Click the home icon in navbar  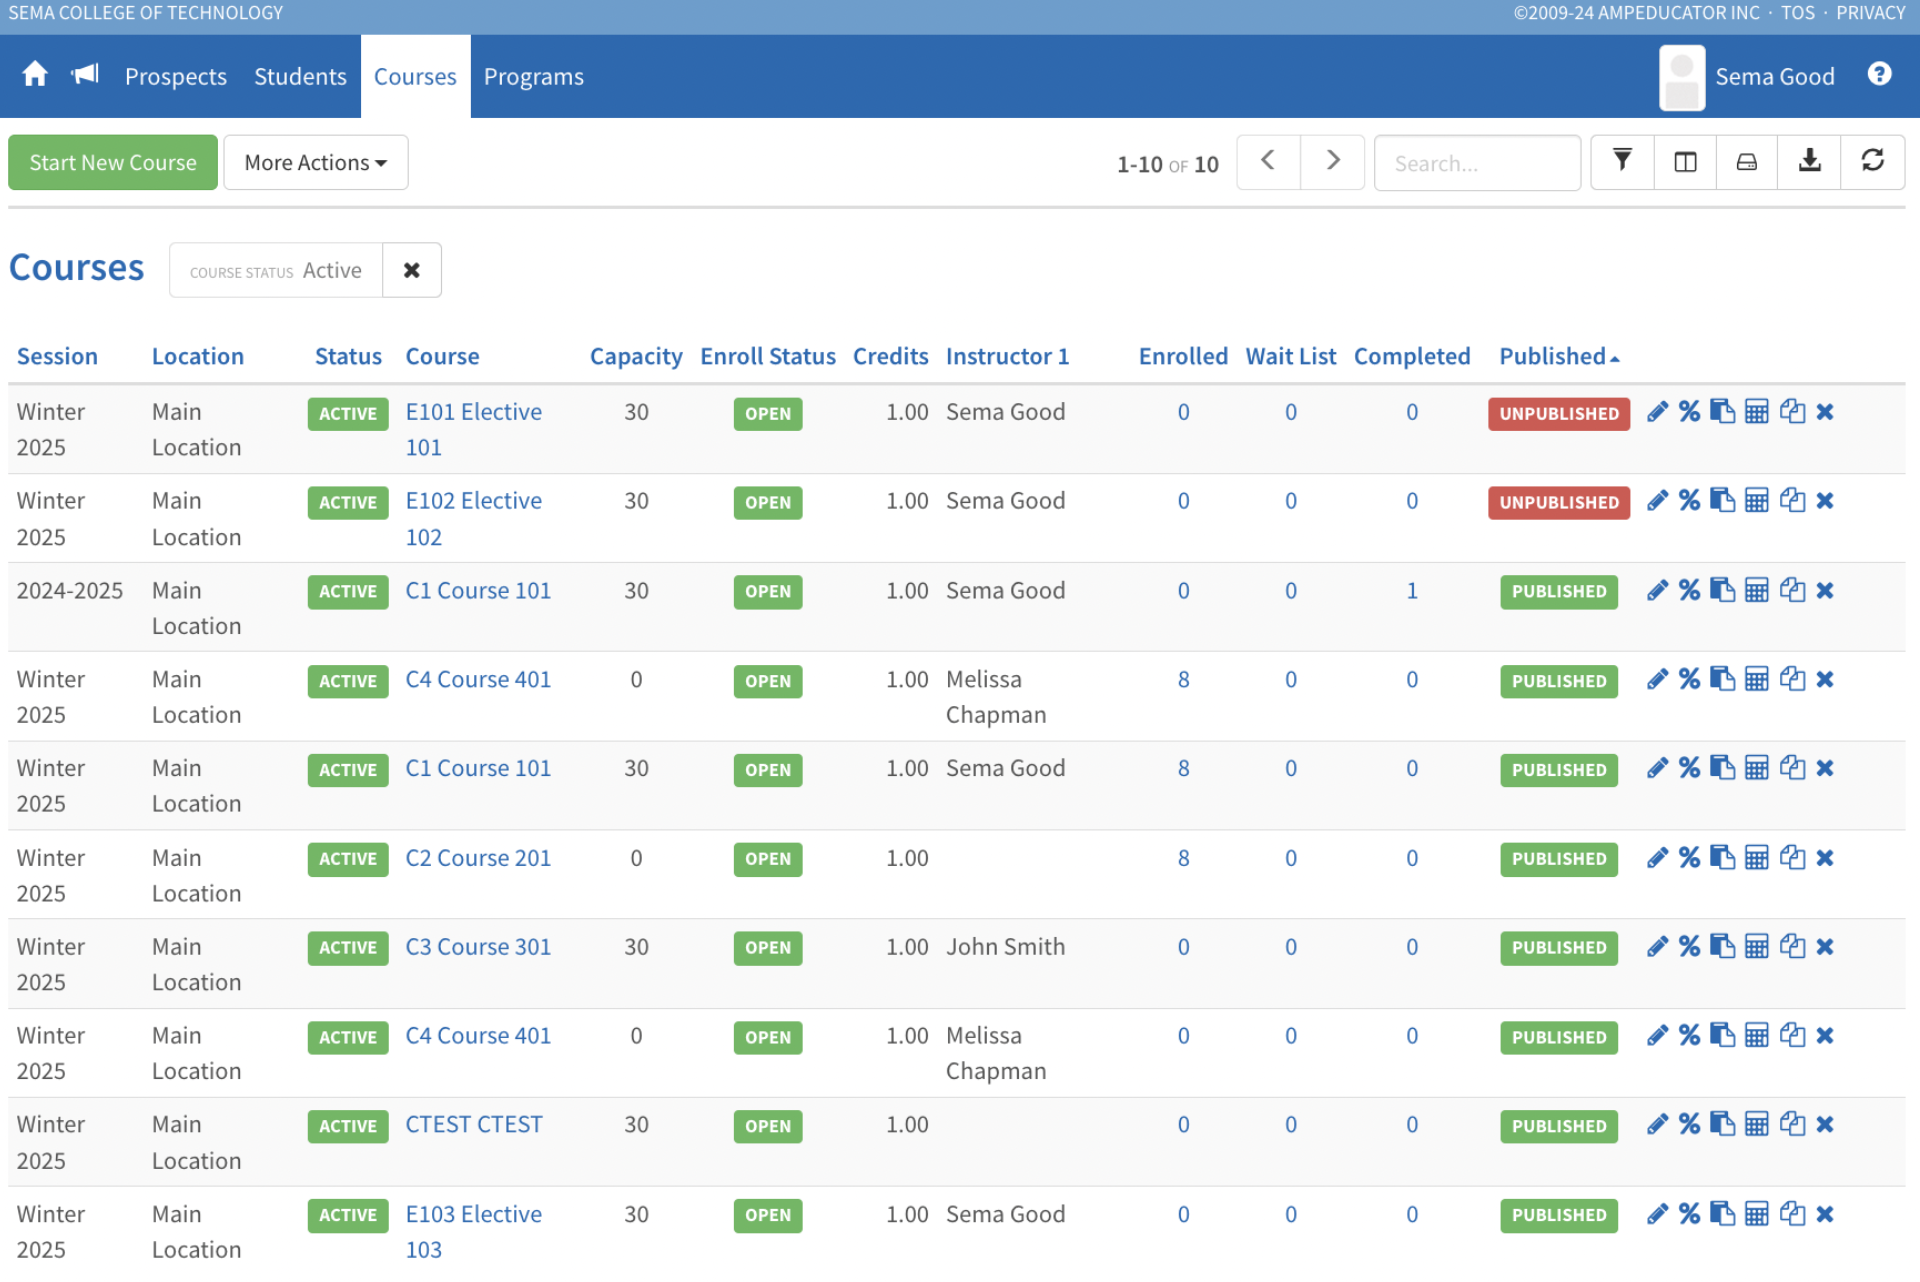35,75
